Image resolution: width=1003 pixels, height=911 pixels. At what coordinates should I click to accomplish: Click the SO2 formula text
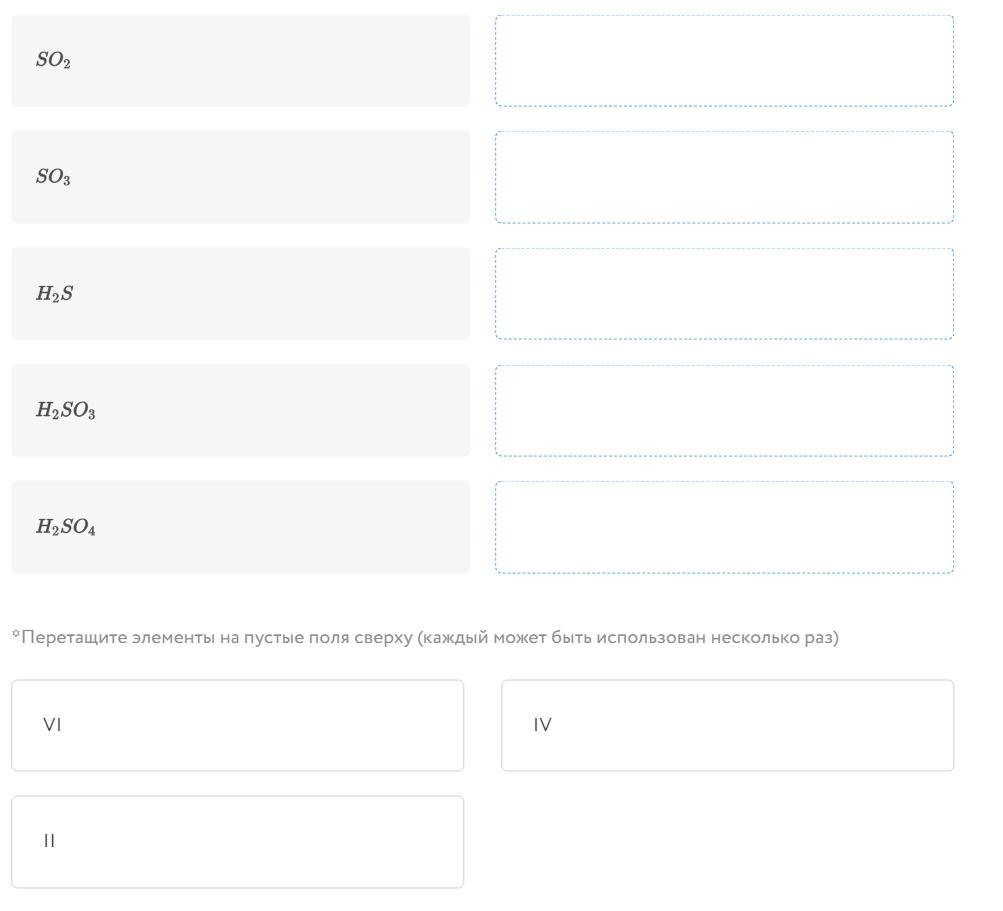click(53, 60)
